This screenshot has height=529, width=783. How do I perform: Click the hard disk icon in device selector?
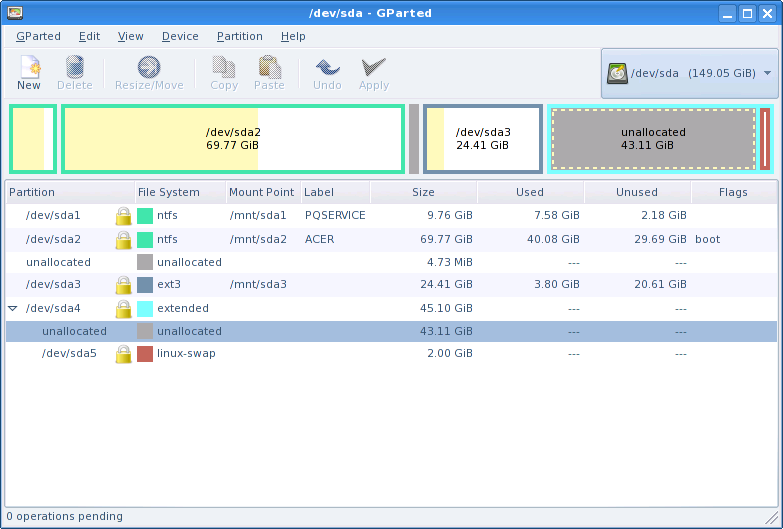(617, 73)
